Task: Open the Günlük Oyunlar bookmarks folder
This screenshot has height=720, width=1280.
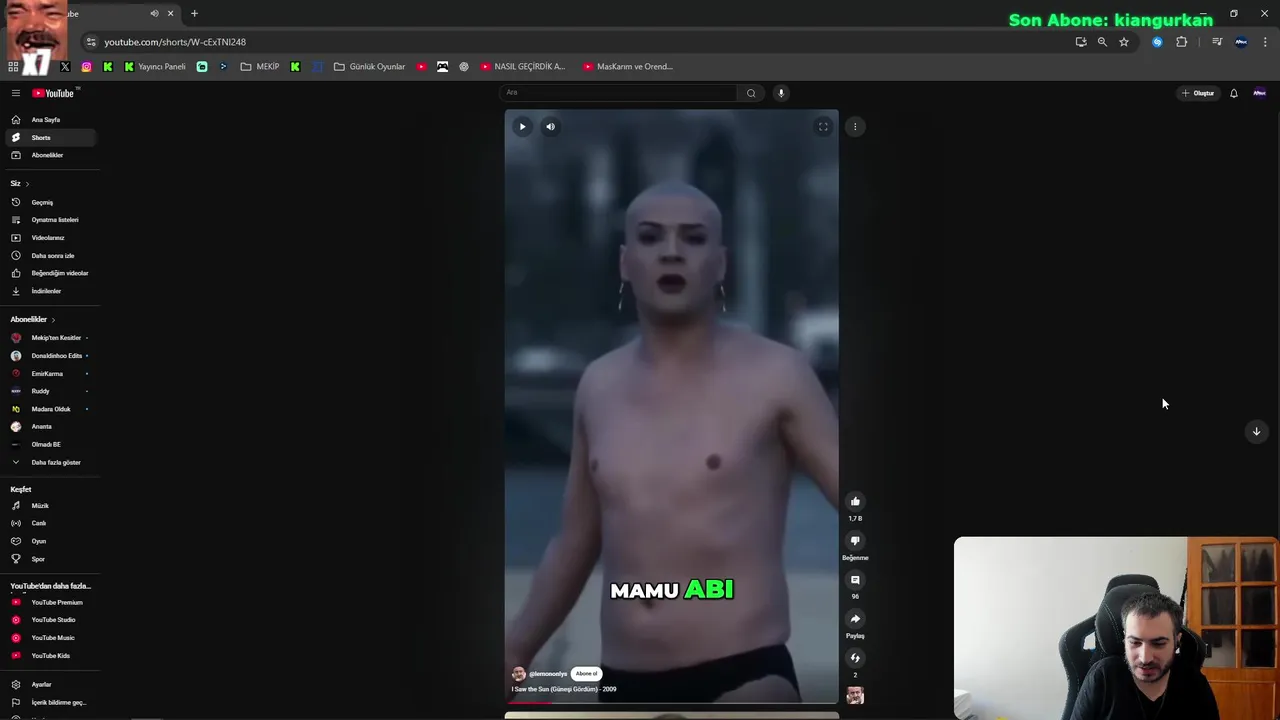Action: (x=370, y=67)
